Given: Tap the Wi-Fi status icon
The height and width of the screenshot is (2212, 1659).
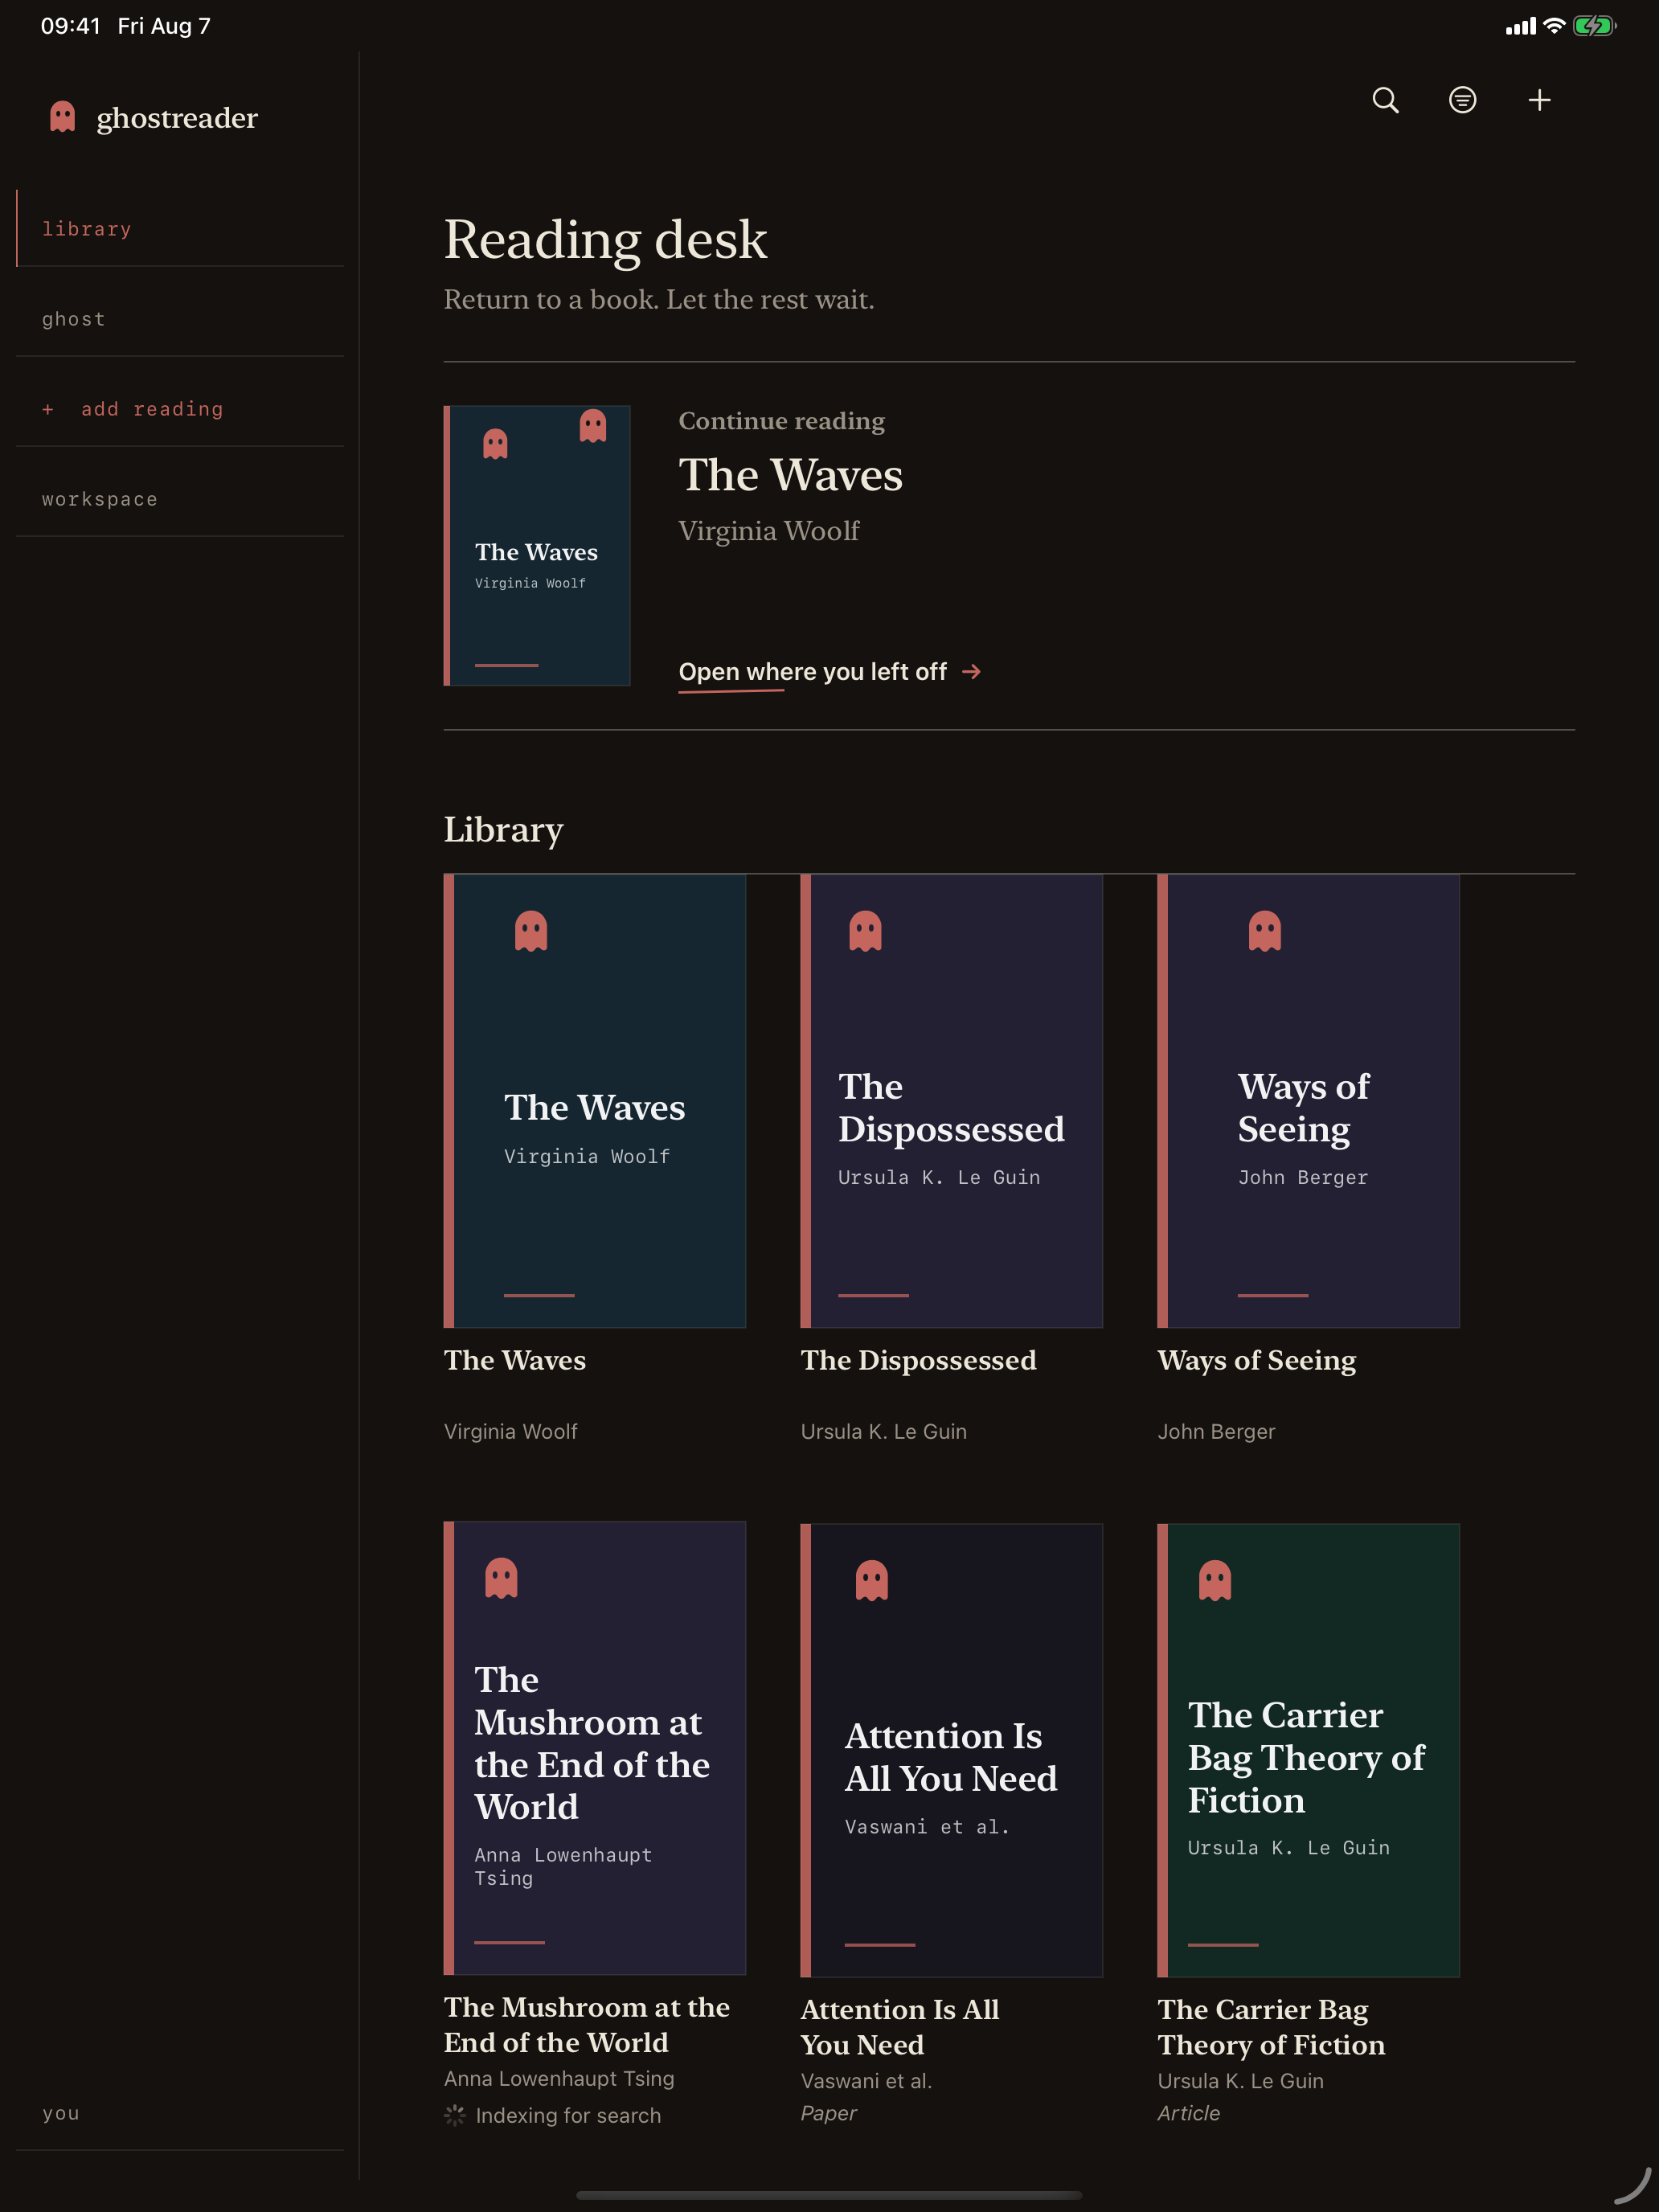Looking at the screenshot, I should pyautogui.click(x=1554, y=26).
